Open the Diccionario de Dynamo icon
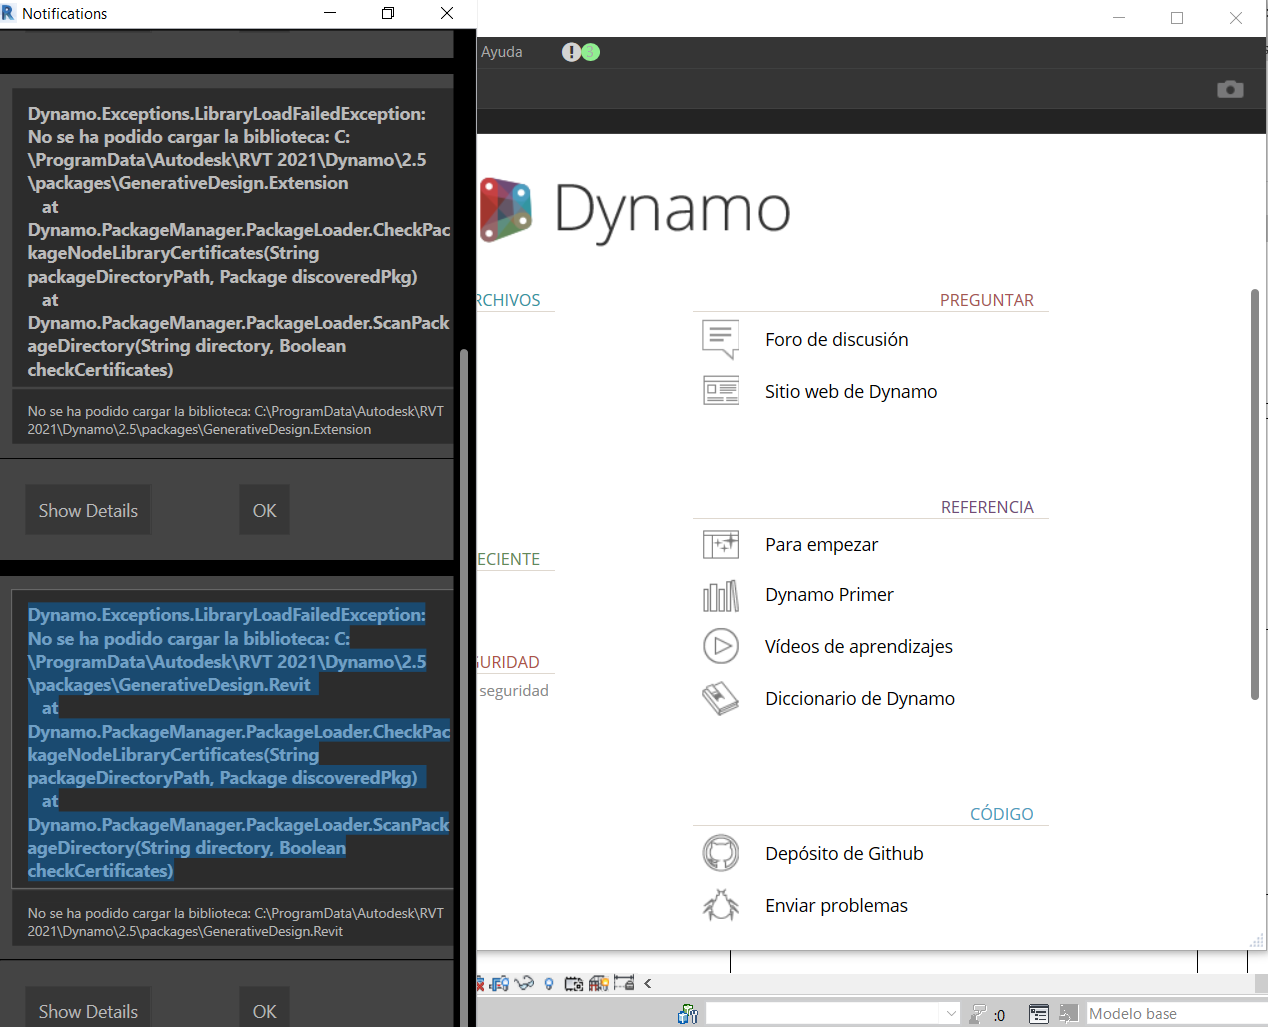The width and height of the screenshot is (1268, 1027). [x=720, y=698]
